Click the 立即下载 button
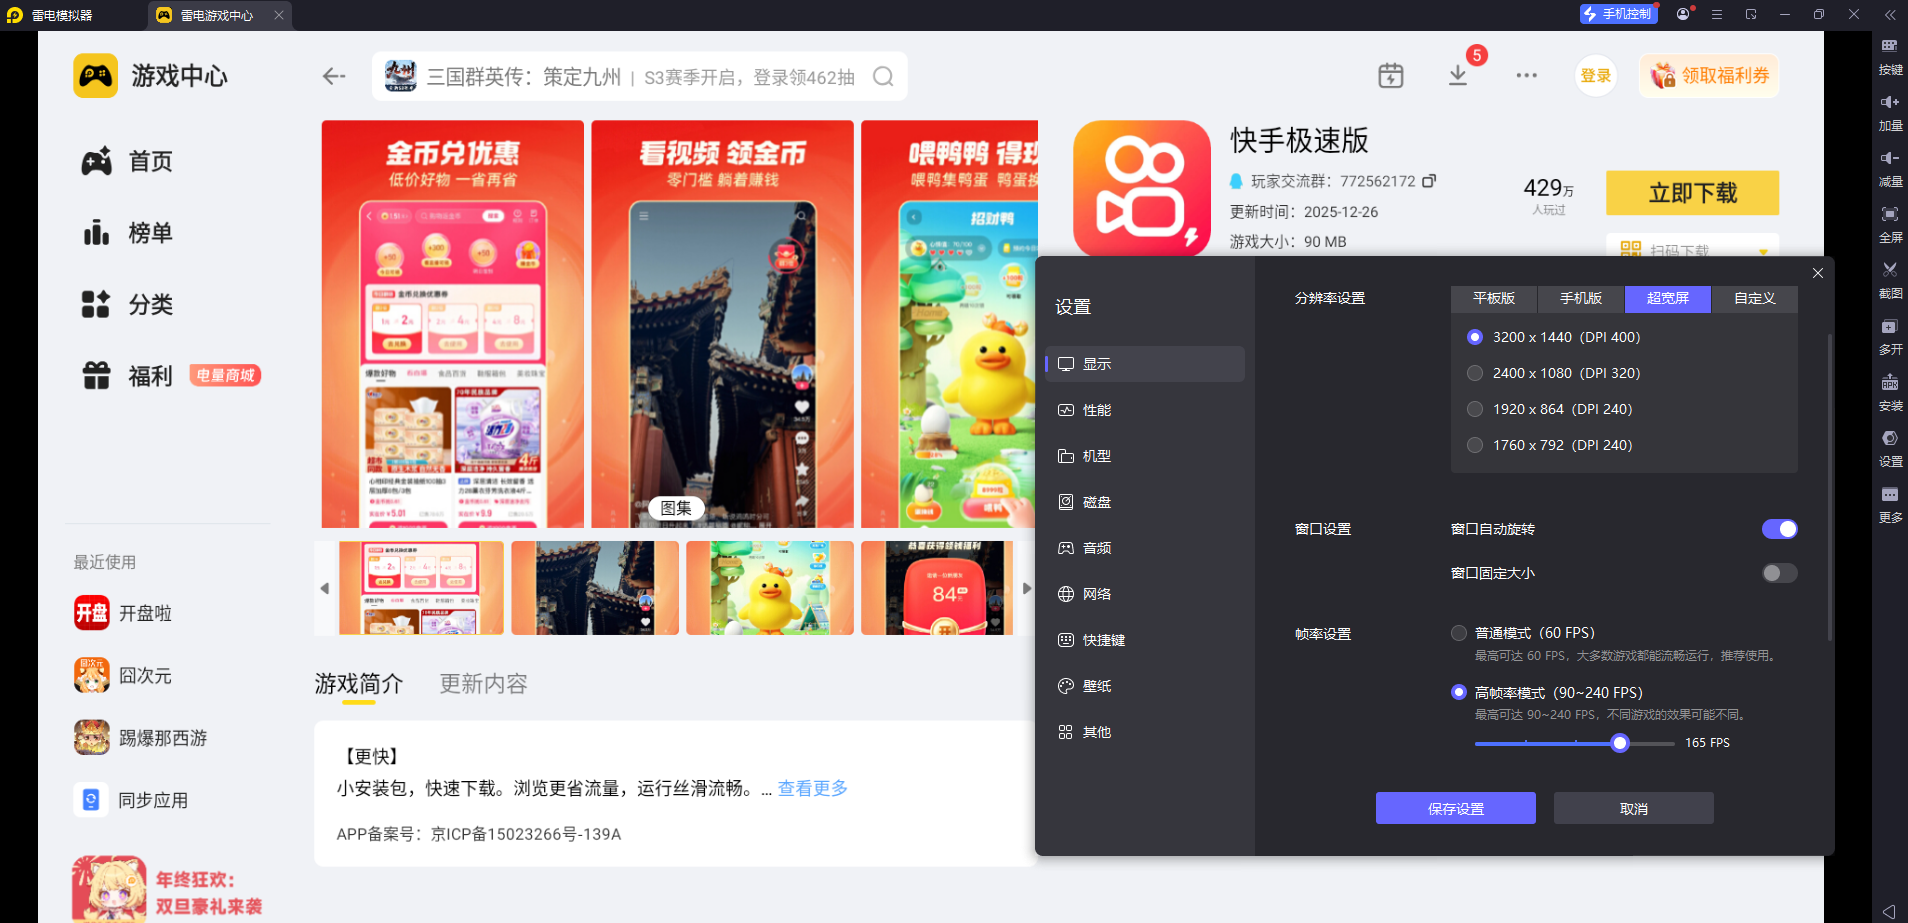 point(1692,193)
